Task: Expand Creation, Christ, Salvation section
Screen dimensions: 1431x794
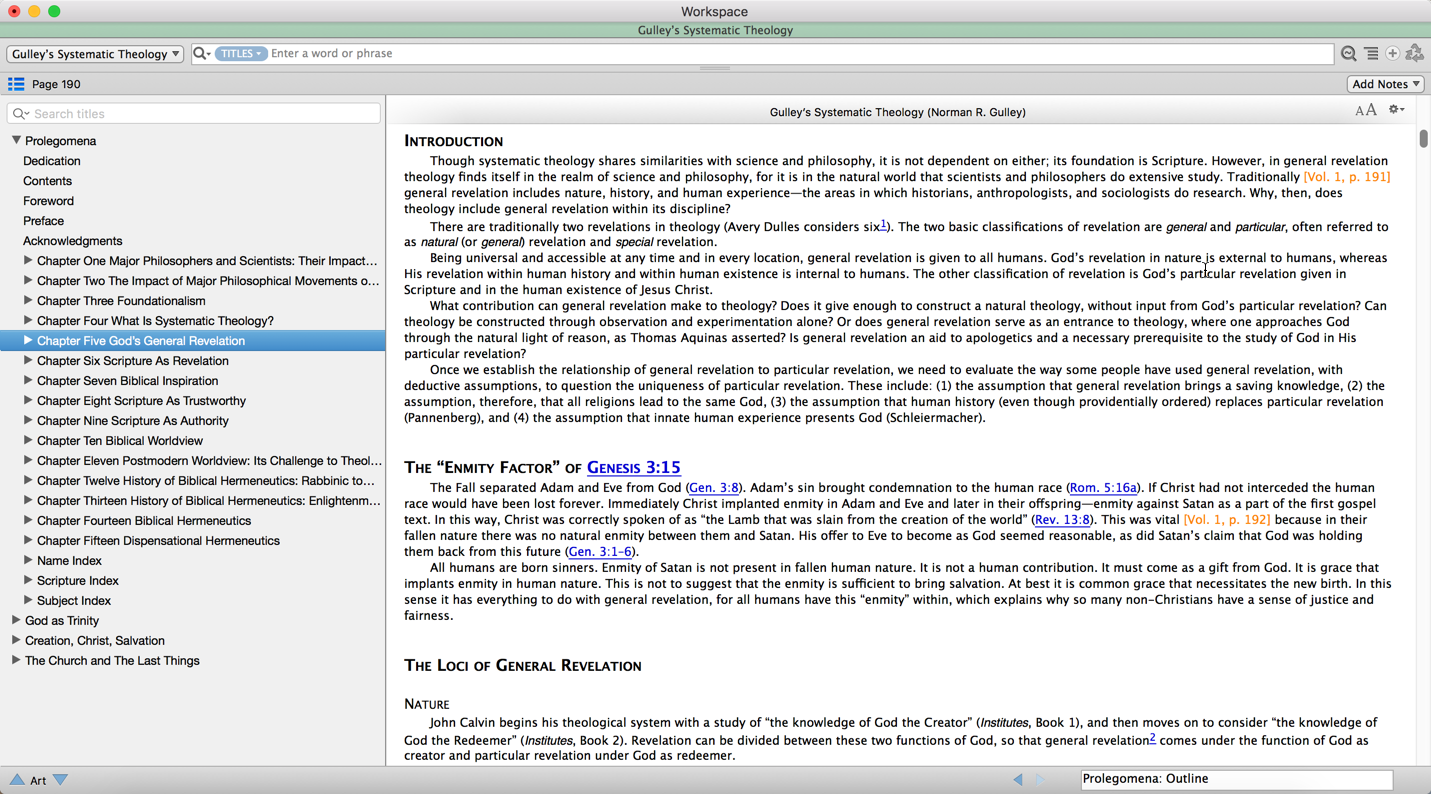Action: [16, 640]
